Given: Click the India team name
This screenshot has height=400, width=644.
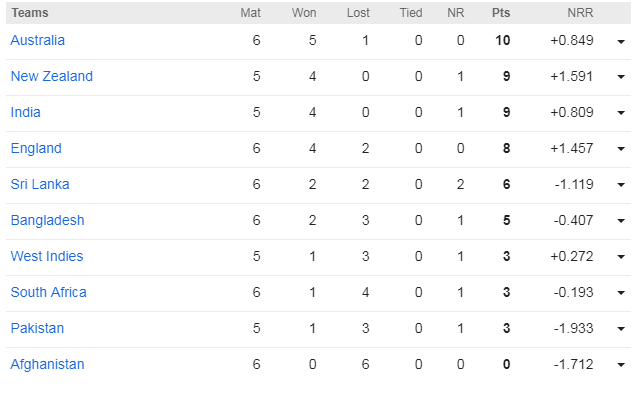Looking at the screenshot, I should pos(26,113).
